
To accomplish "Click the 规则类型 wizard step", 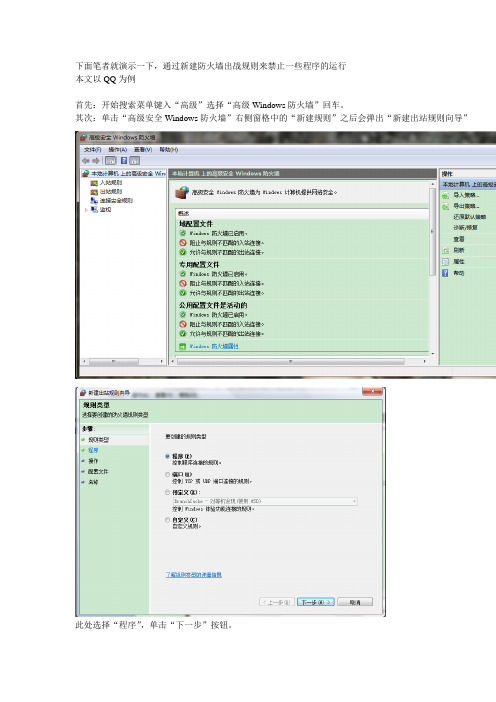I will pos(98,440).
